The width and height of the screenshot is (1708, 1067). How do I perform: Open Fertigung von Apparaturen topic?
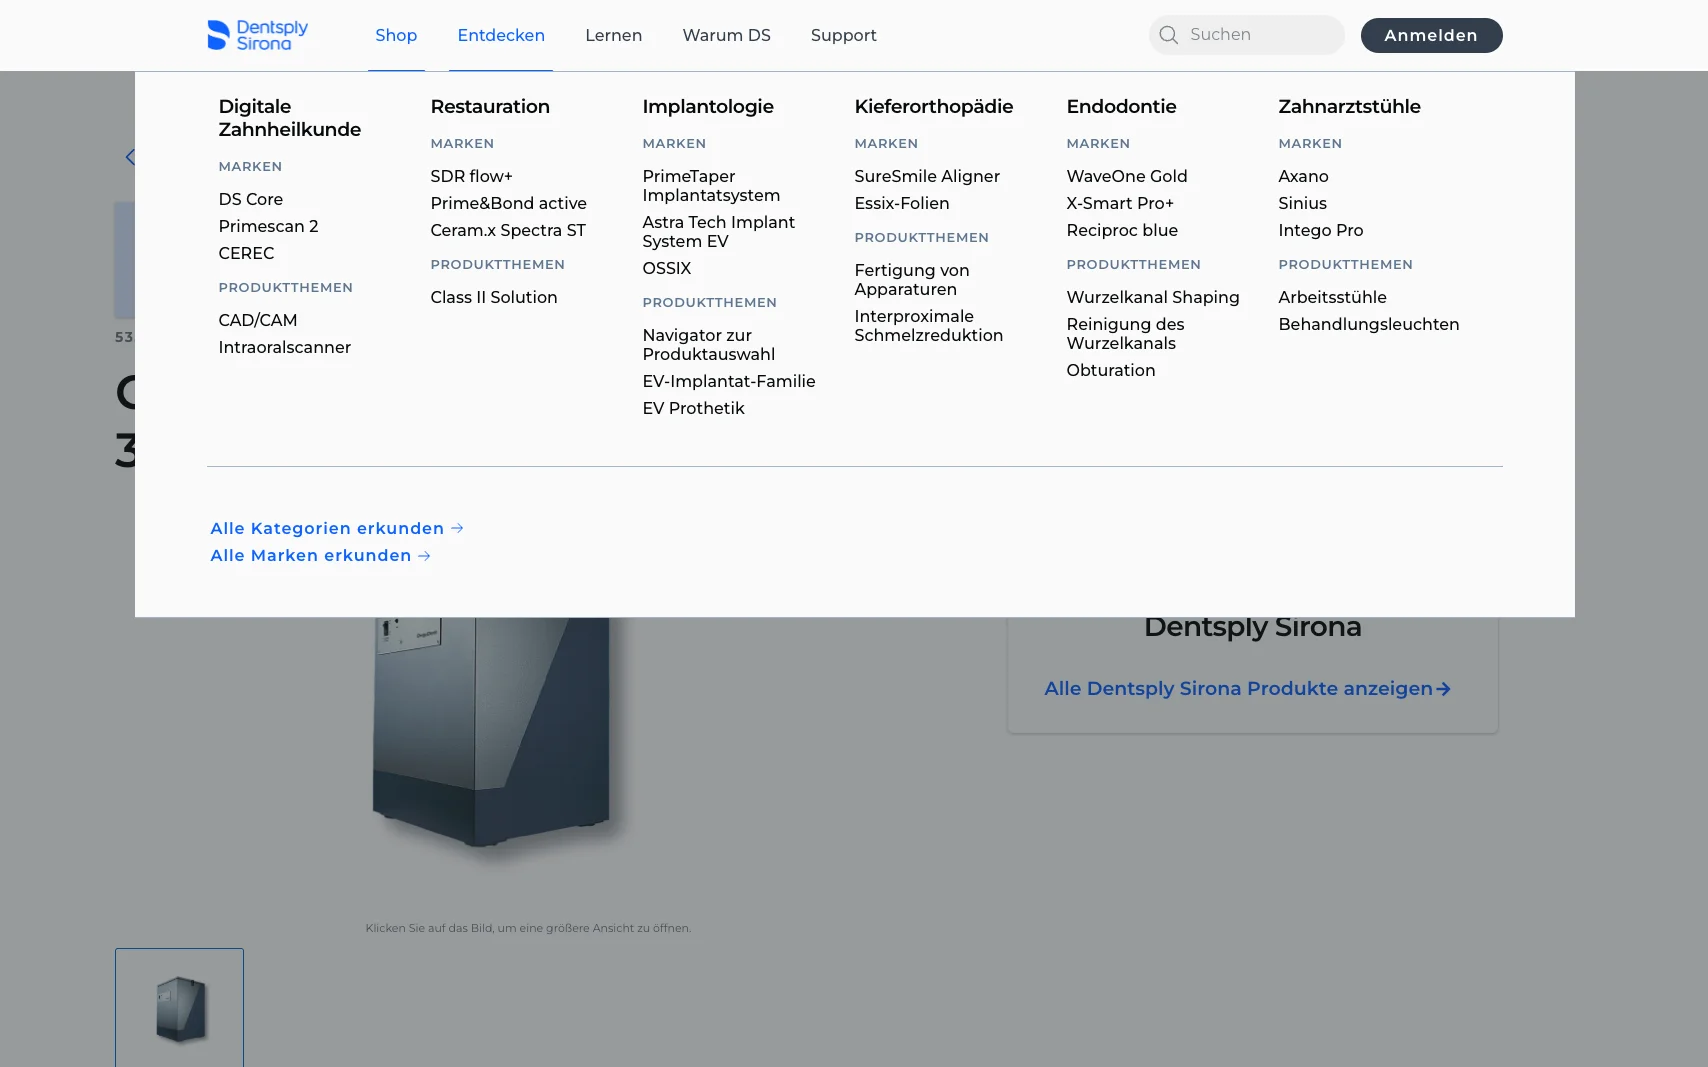pos(912,280)
